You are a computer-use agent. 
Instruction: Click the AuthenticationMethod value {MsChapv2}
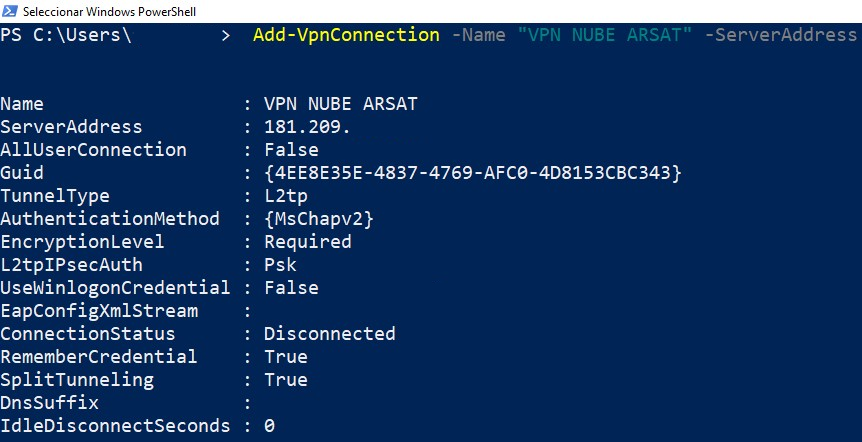coord(319,219)
